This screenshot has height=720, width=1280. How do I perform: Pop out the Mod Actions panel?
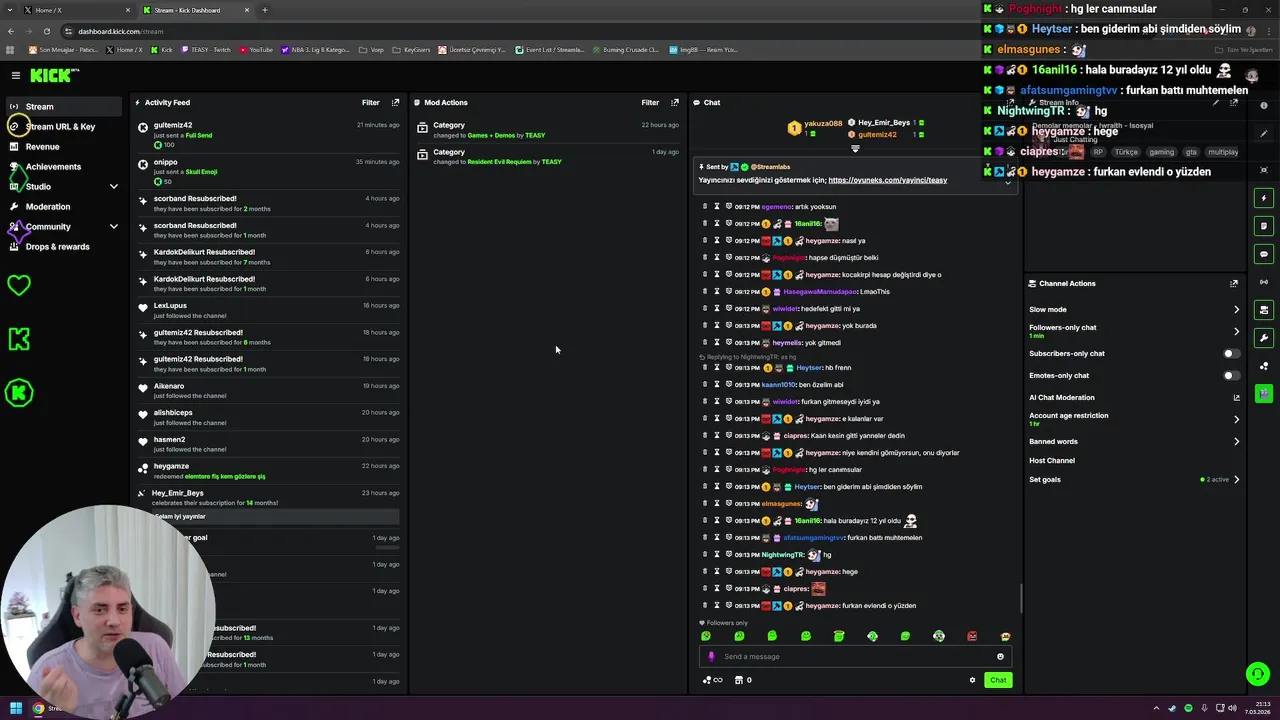pyautogui.click(x=675, y=102)
